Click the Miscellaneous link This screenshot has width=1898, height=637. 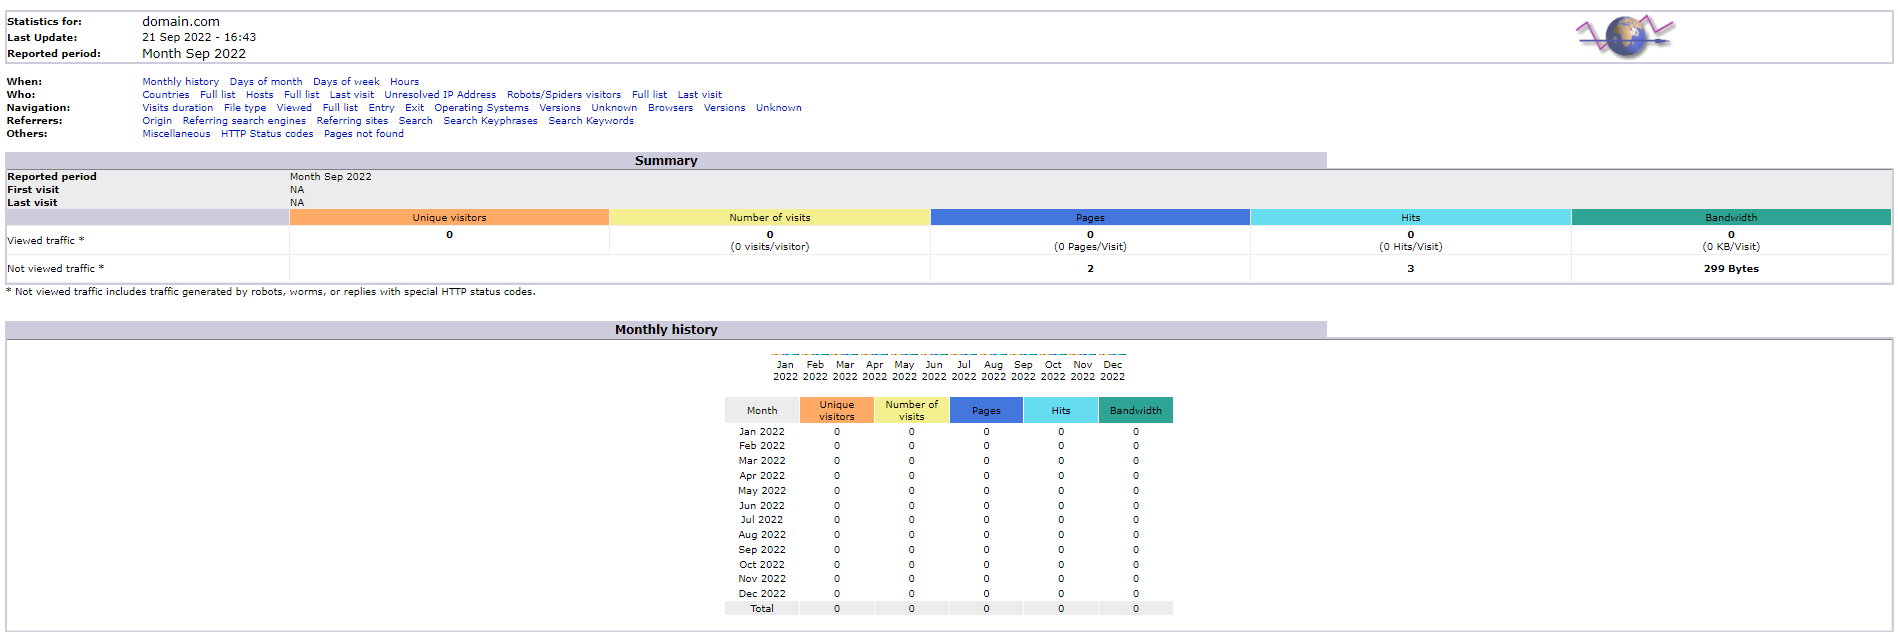click(176, 134)
